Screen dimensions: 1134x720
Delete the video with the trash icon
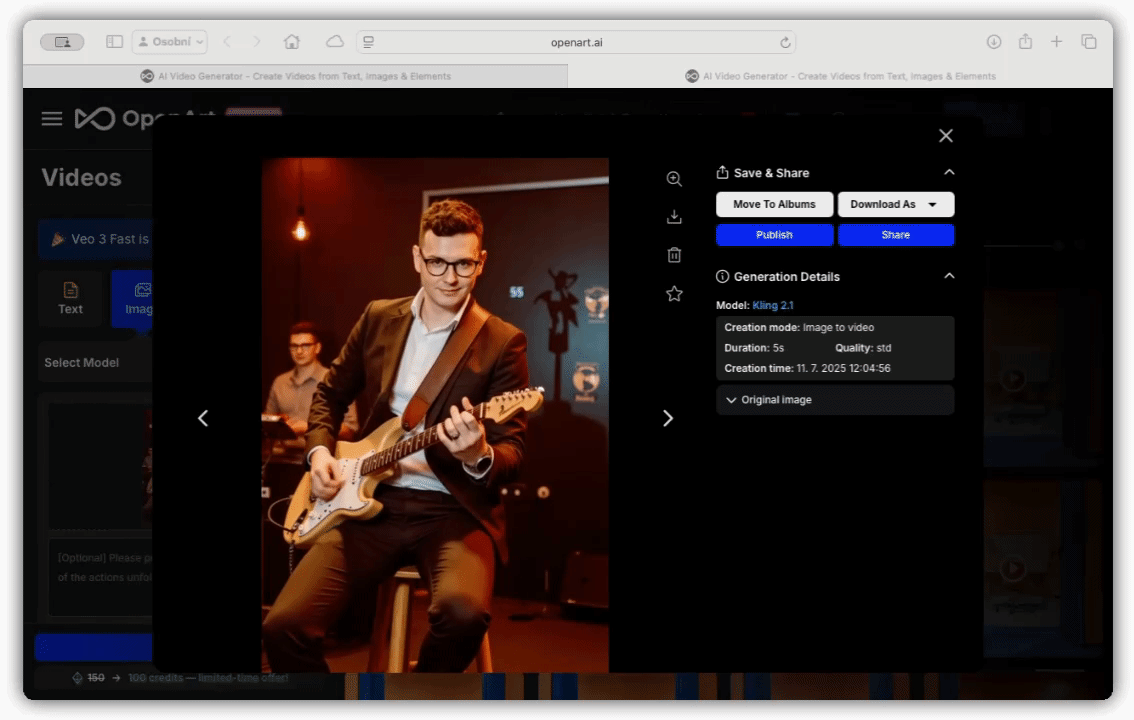click(x=674, y=255)
